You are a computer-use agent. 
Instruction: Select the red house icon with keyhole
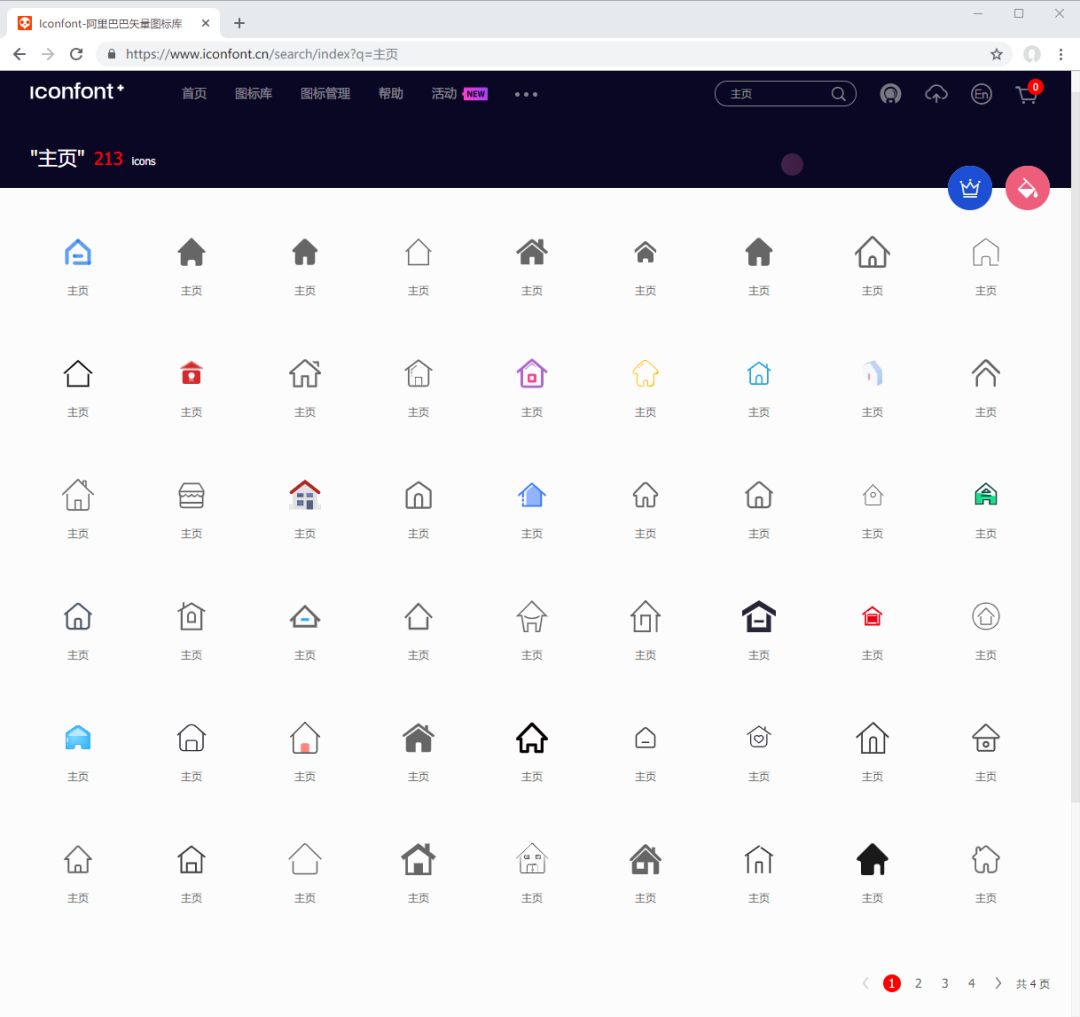pos(191,373)
